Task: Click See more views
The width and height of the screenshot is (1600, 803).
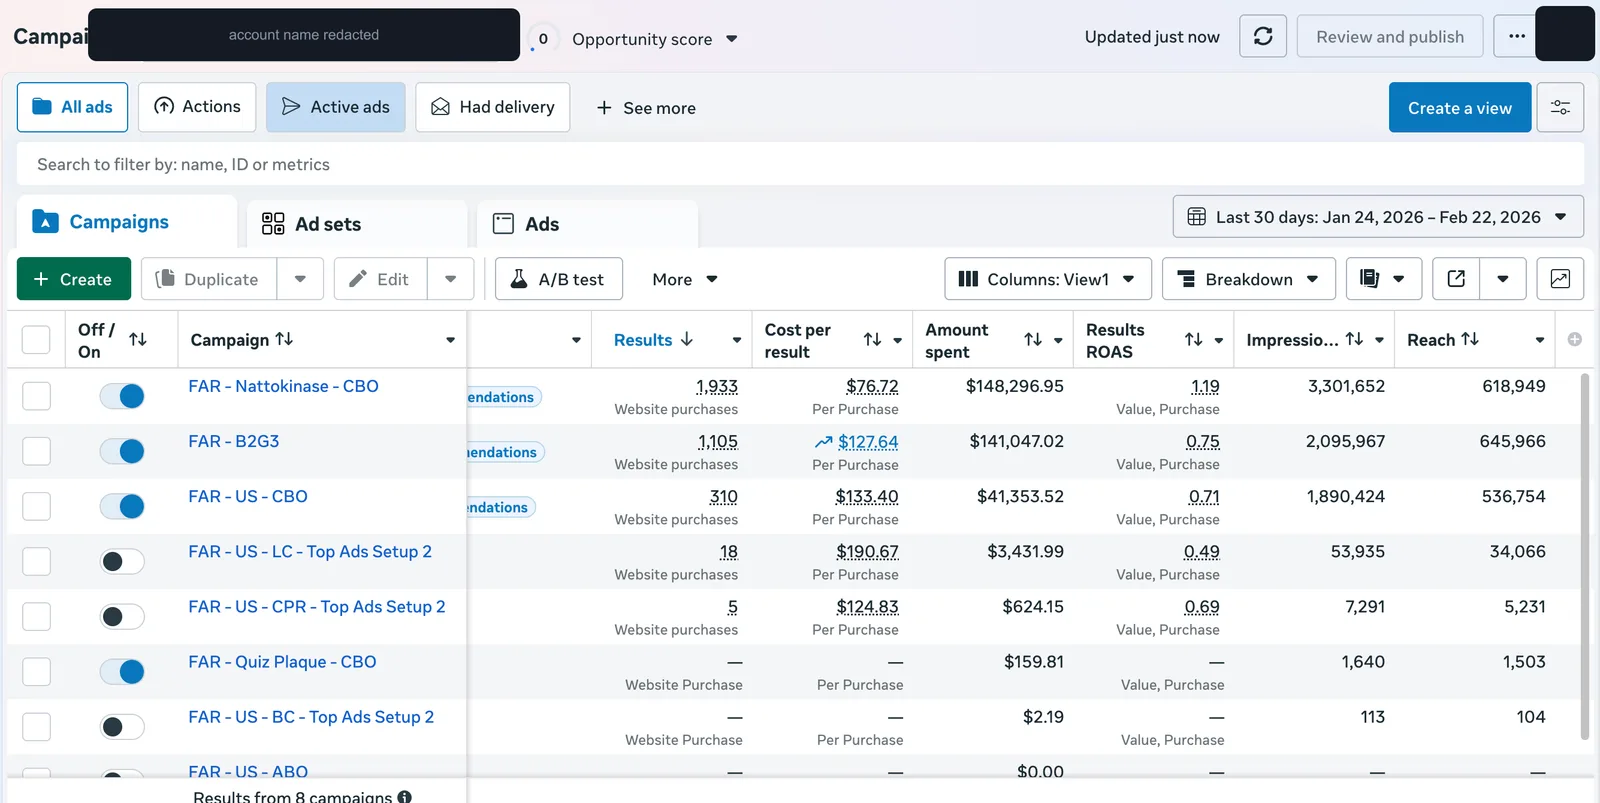Action: click(646, 108)
